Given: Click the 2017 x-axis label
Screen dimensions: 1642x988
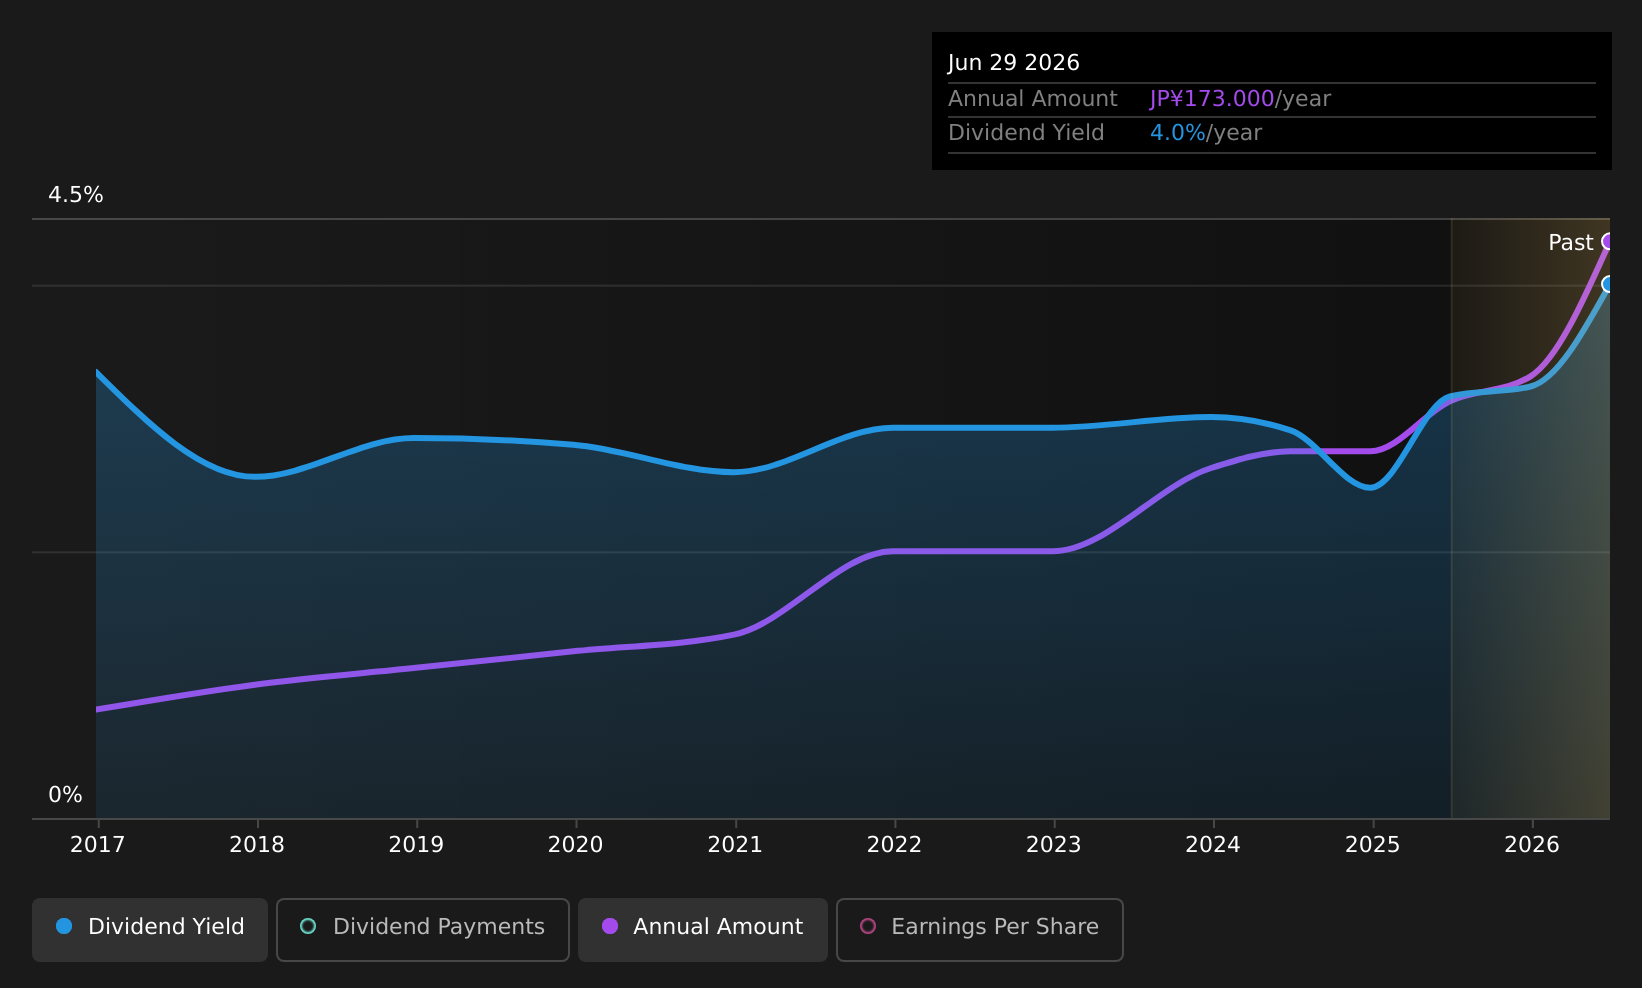Looking at the screenshot, I should click(98, 845).
